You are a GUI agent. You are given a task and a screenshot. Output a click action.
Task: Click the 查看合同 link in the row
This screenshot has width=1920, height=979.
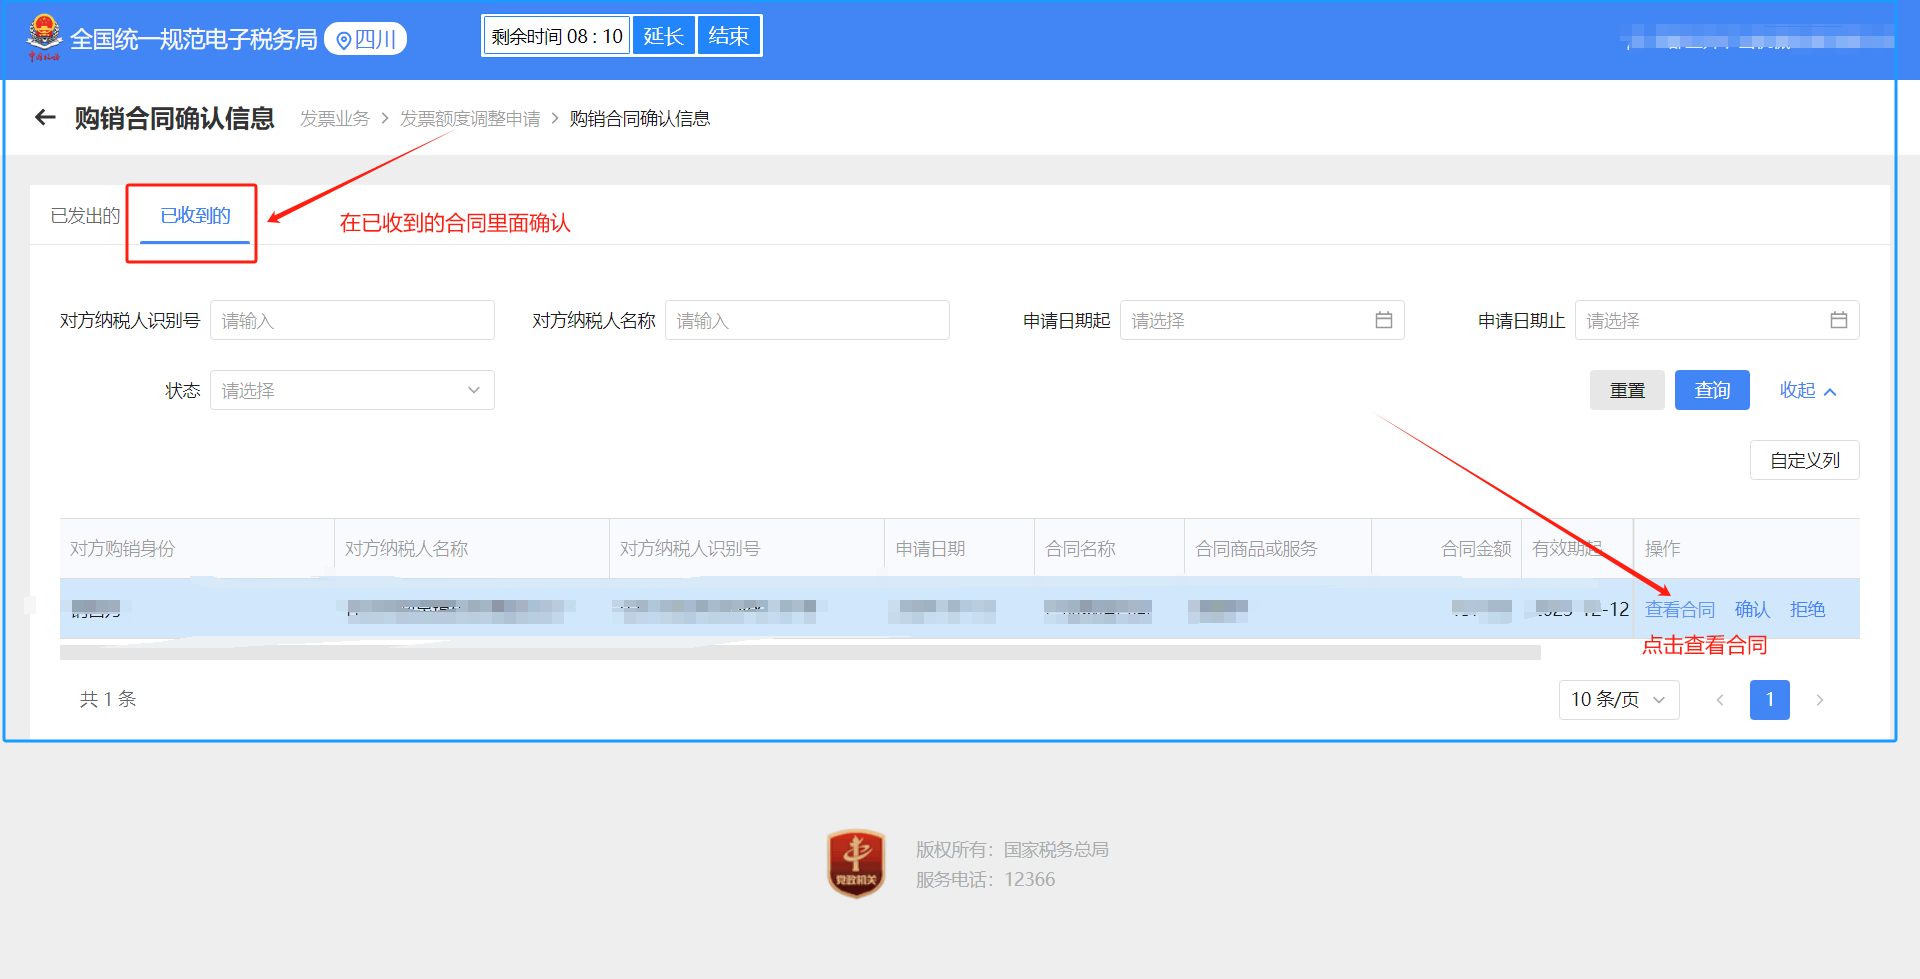tap(1679, 610)
